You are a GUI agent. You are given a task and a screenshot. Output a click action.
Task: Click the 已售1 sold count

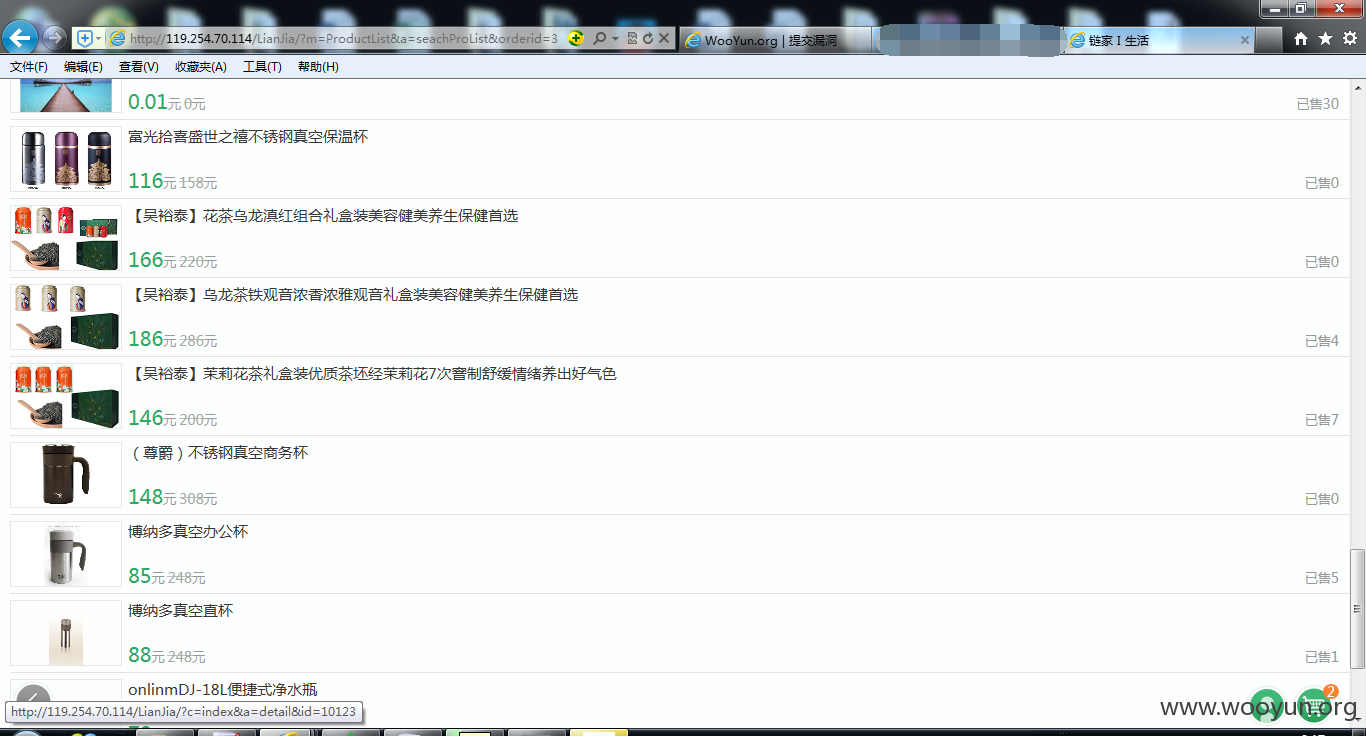coord(1321,657)
